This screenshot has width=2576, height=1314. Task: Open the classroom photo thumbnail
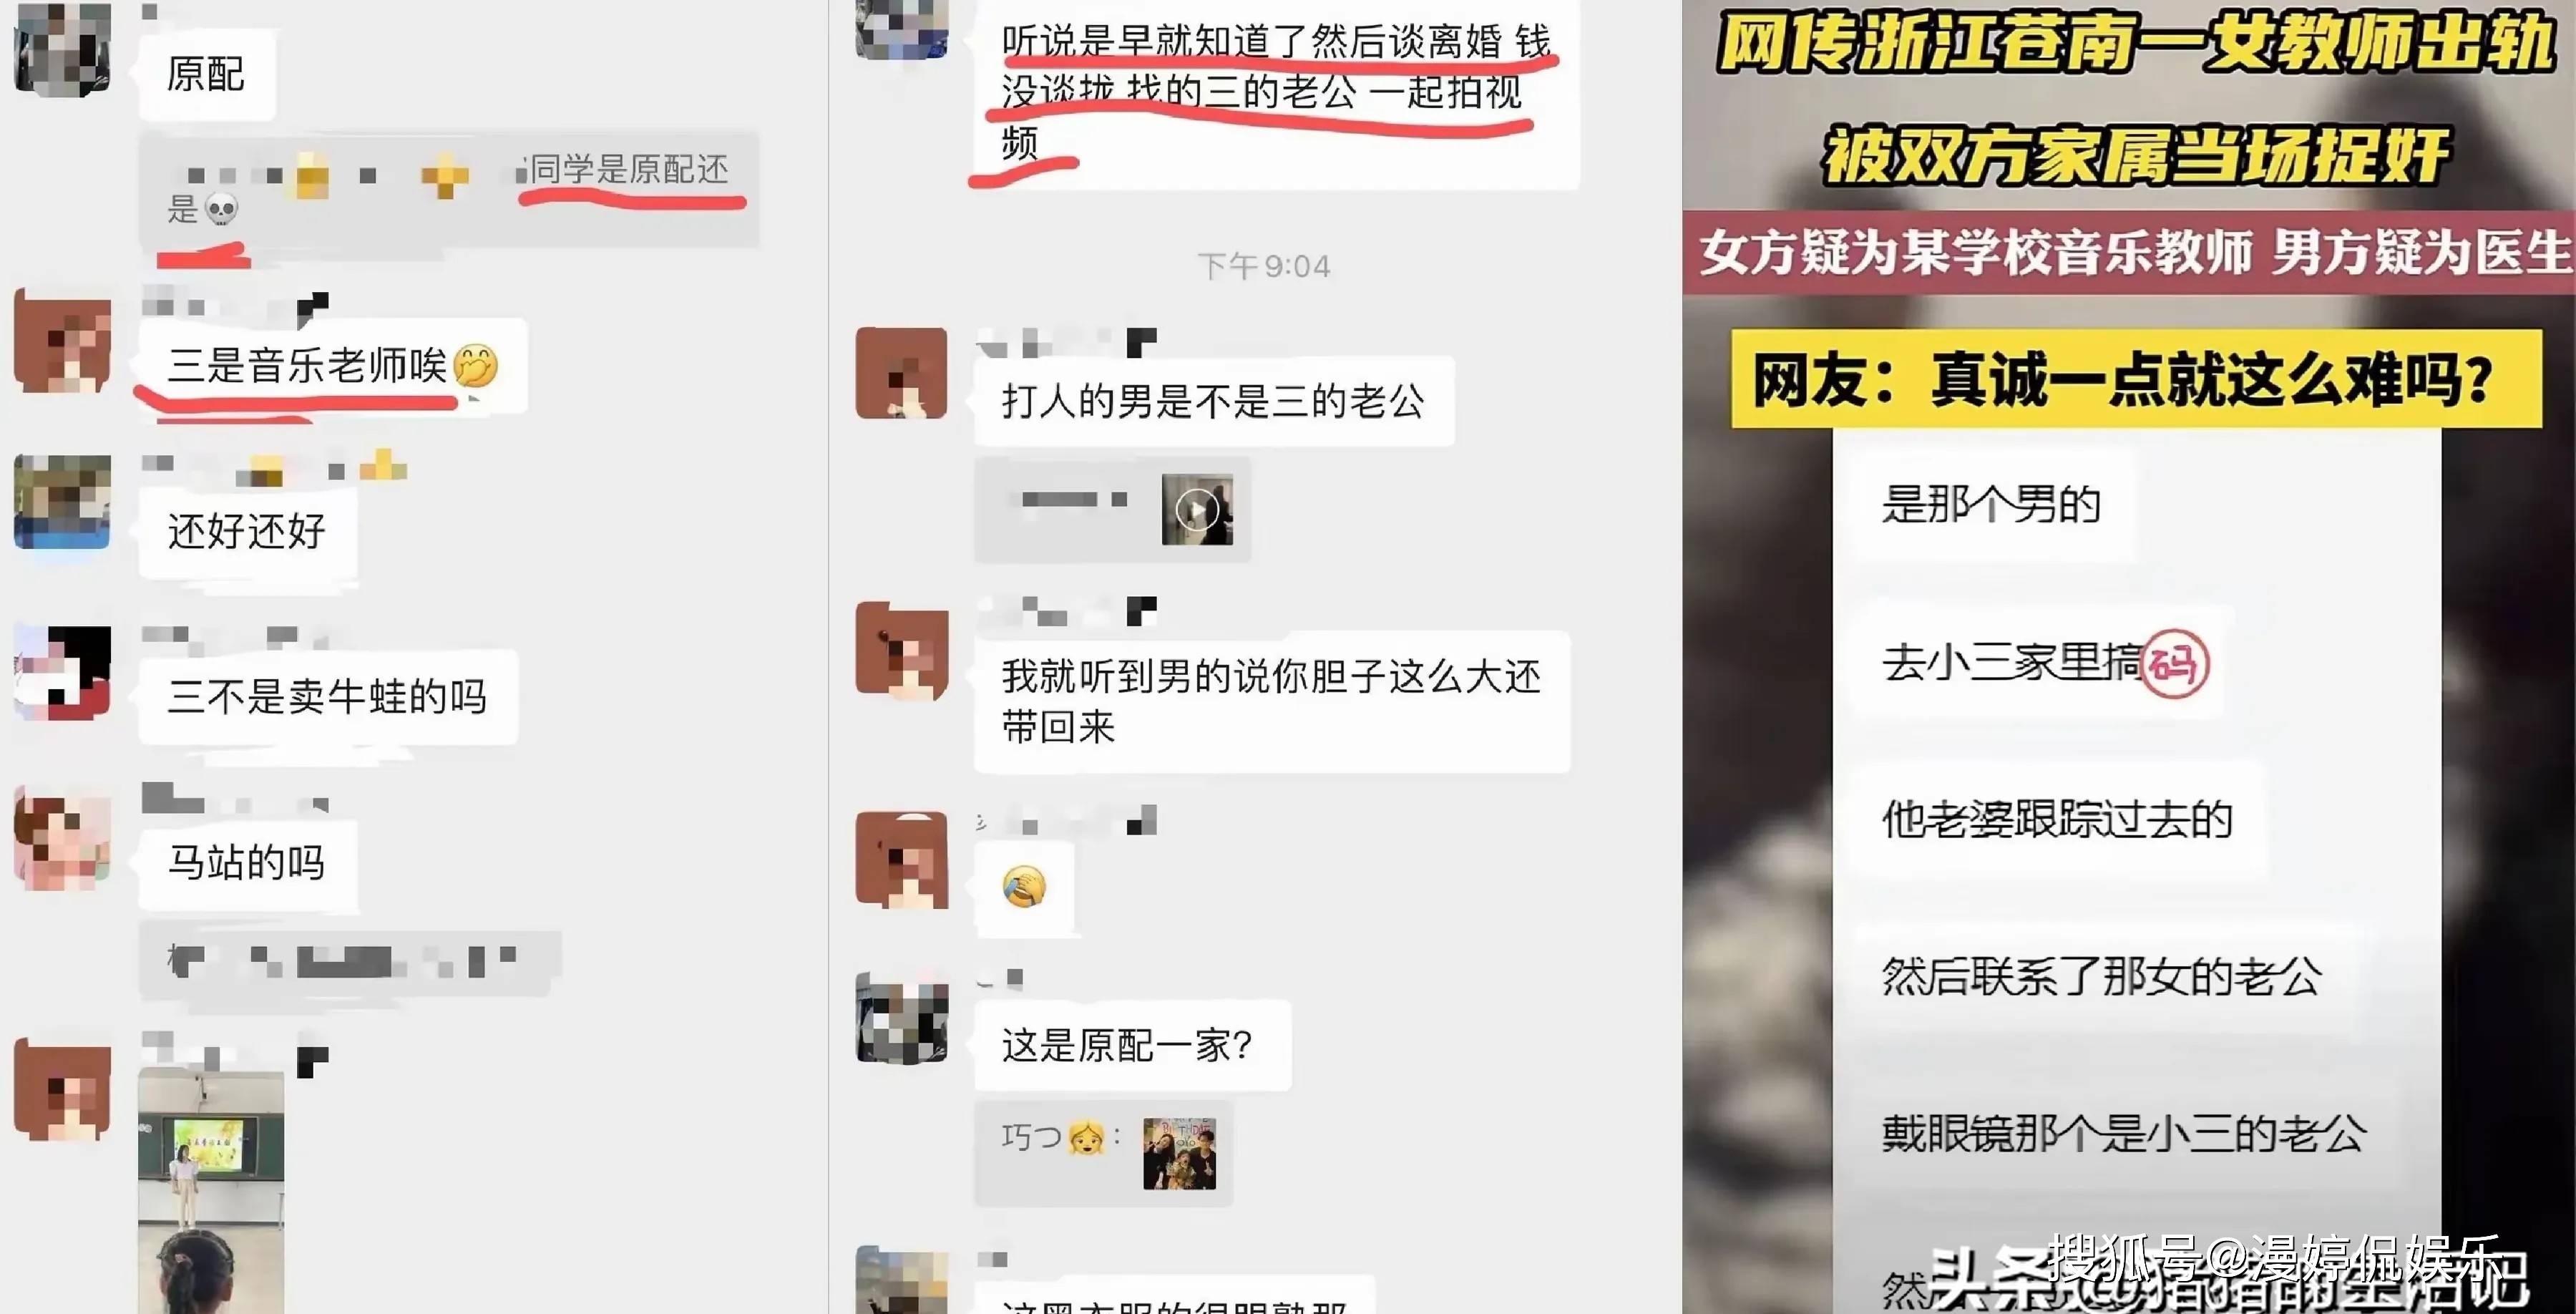211,1191
